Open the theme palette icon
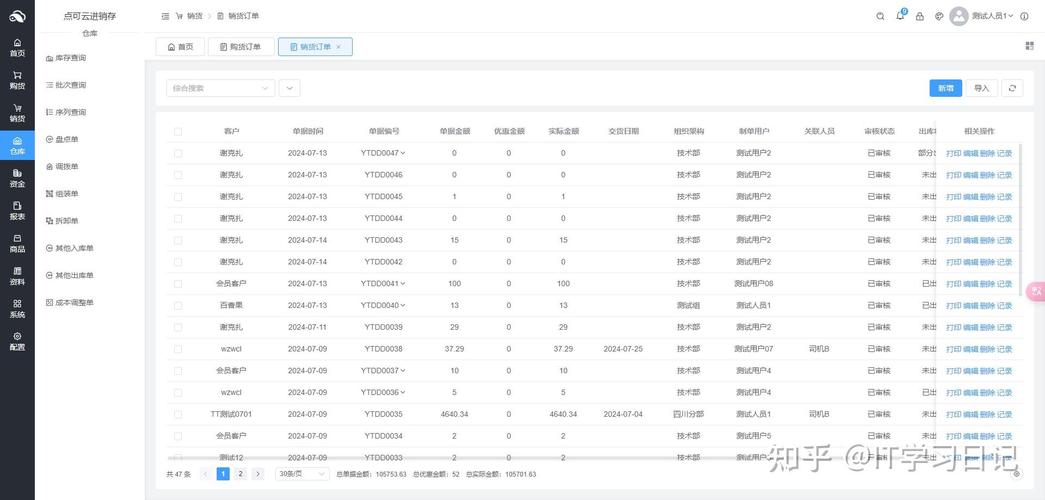The image size is (1045, 500). (939, 16)
